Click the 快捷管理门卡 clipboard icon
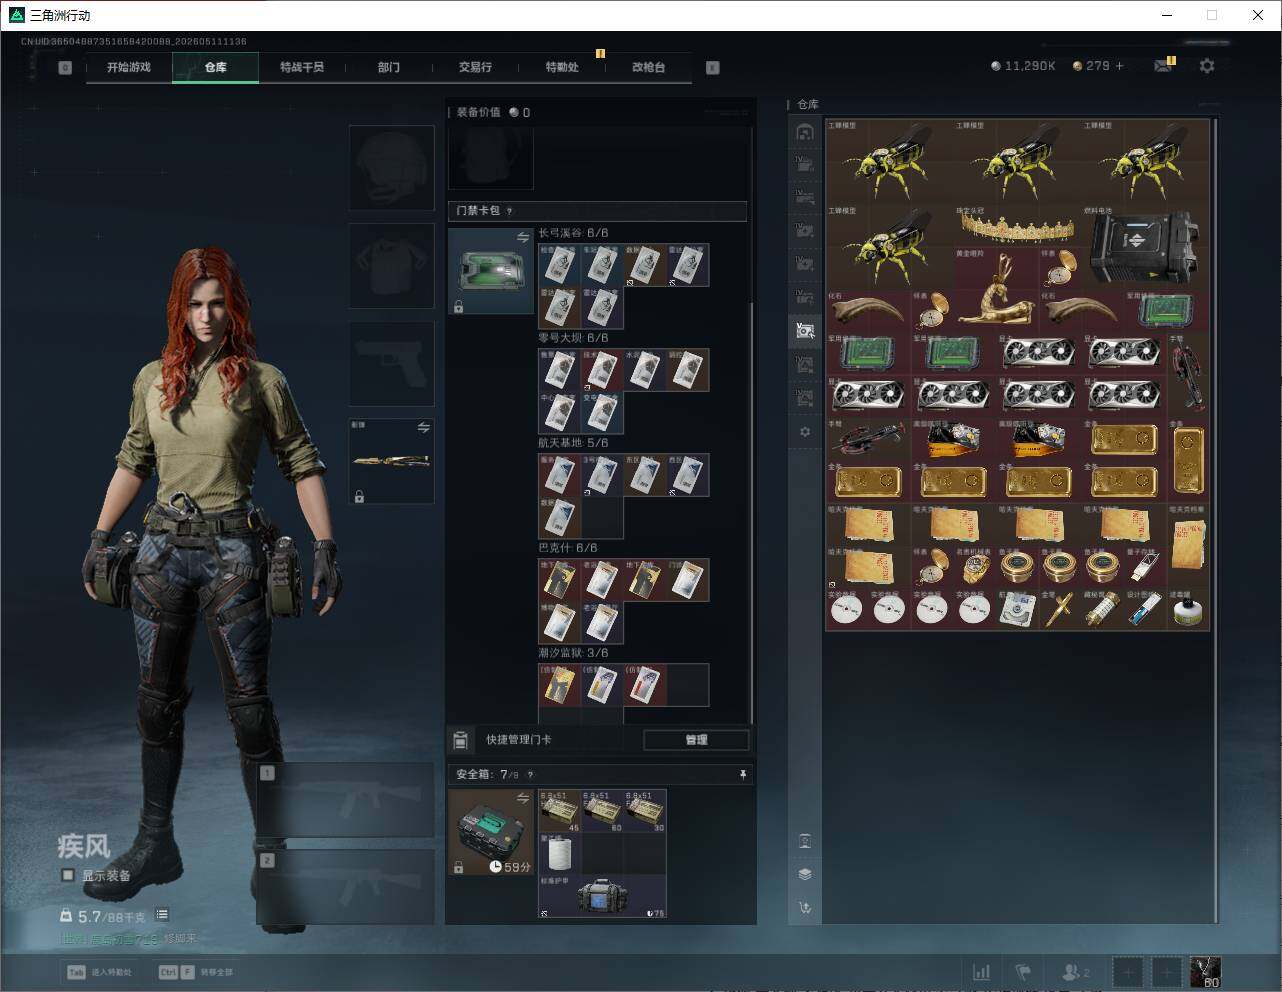Screen dimensions: 1282x992 point(461,740)
